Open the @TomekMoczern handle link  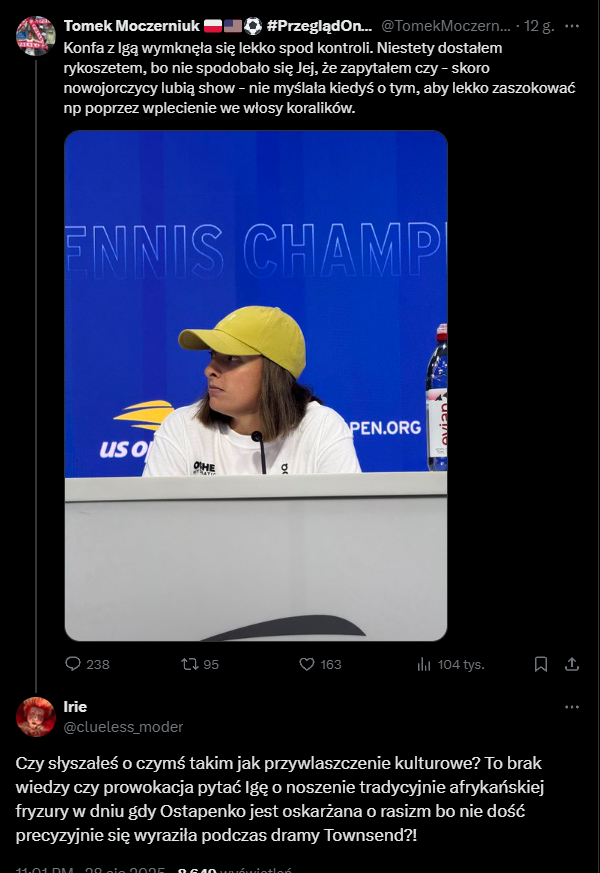[x=446, y=26]
